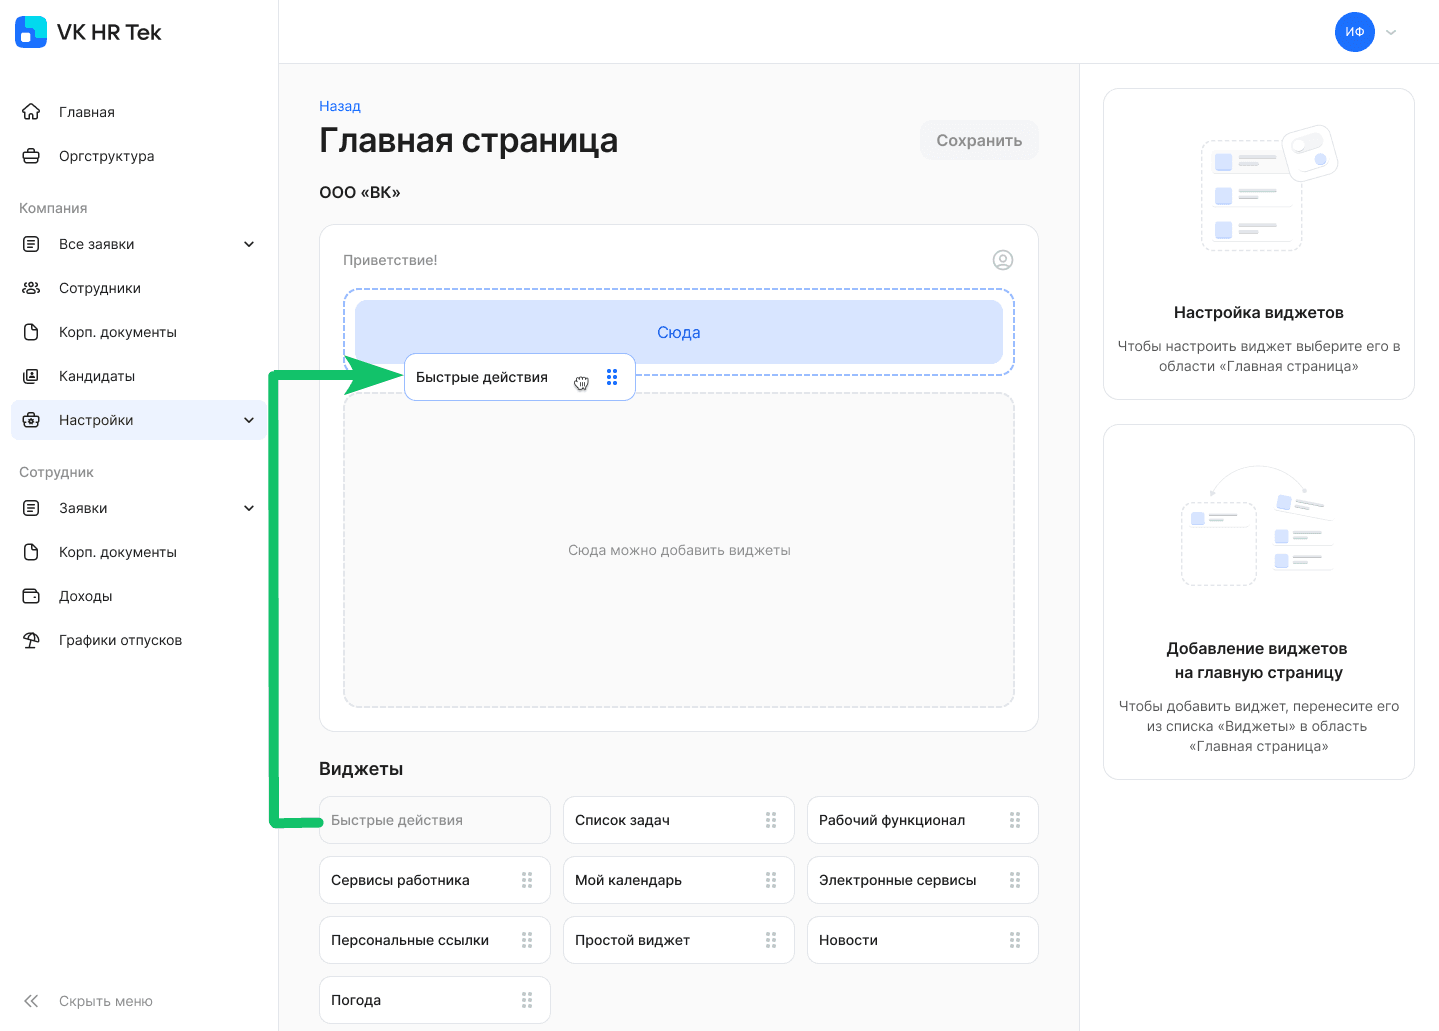The width and height of the screenshot is (1439, 1031).
Task: Open user account dropdown arrow near avatar
Action: [x=1391, y=32]
